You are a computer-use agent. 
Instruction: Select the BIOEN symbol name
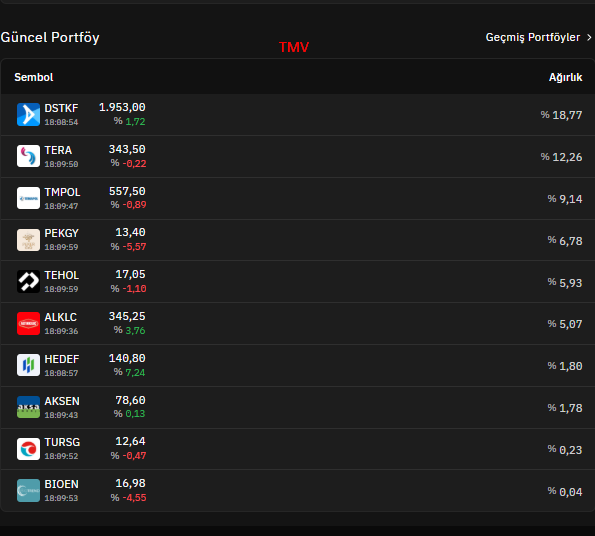click(61, 484)
